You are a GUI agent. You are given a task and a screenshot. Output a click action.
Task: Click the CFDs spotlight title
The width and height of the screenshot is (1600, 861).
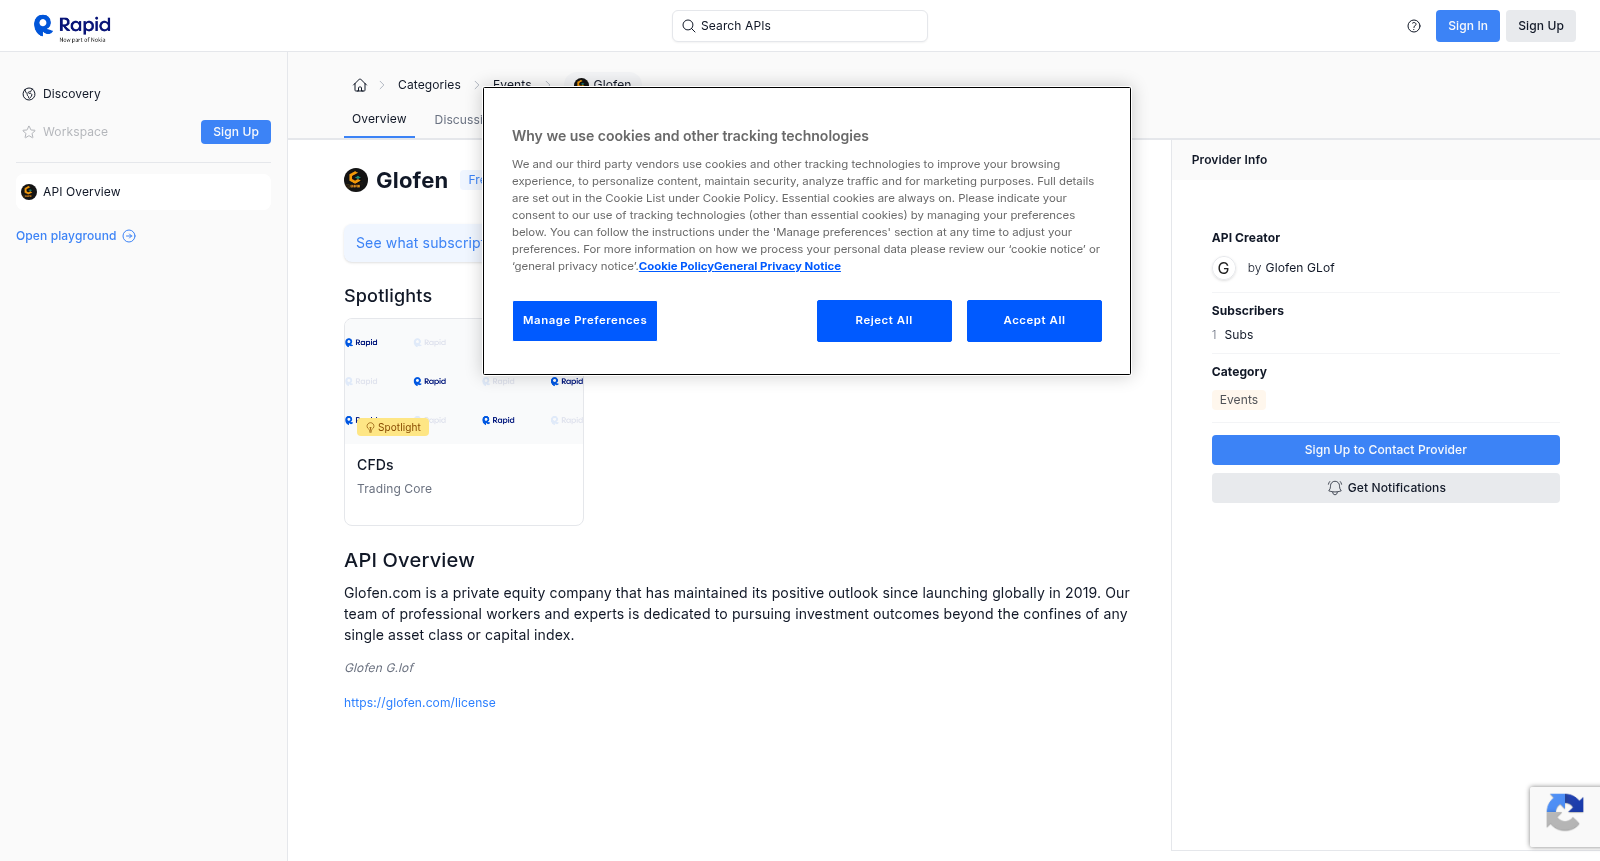tap(375, 465)
